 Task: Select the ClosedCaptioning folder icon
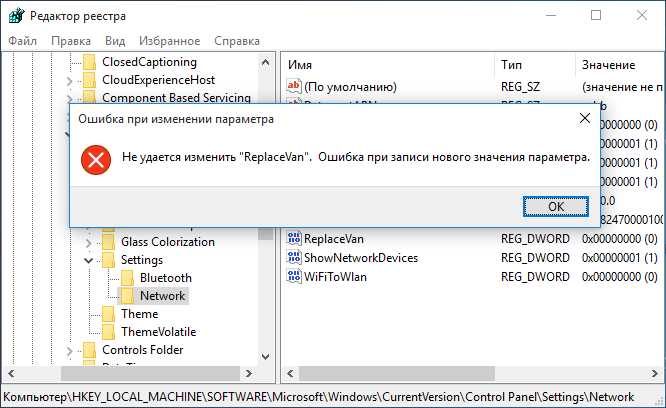(89, 62)
